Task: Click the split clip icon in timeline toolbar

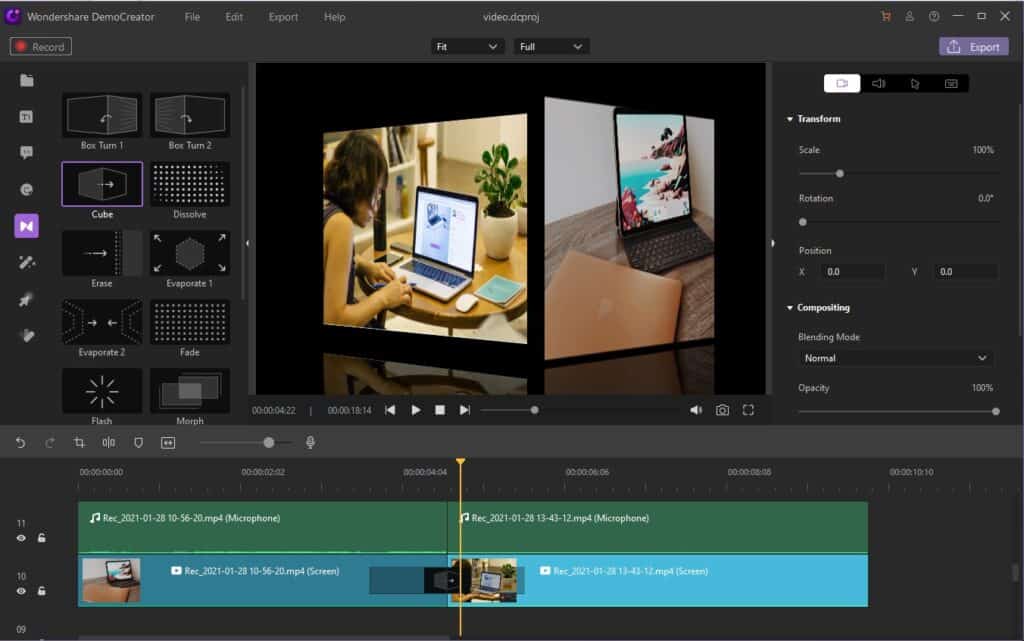Action: tap(108, 442)
